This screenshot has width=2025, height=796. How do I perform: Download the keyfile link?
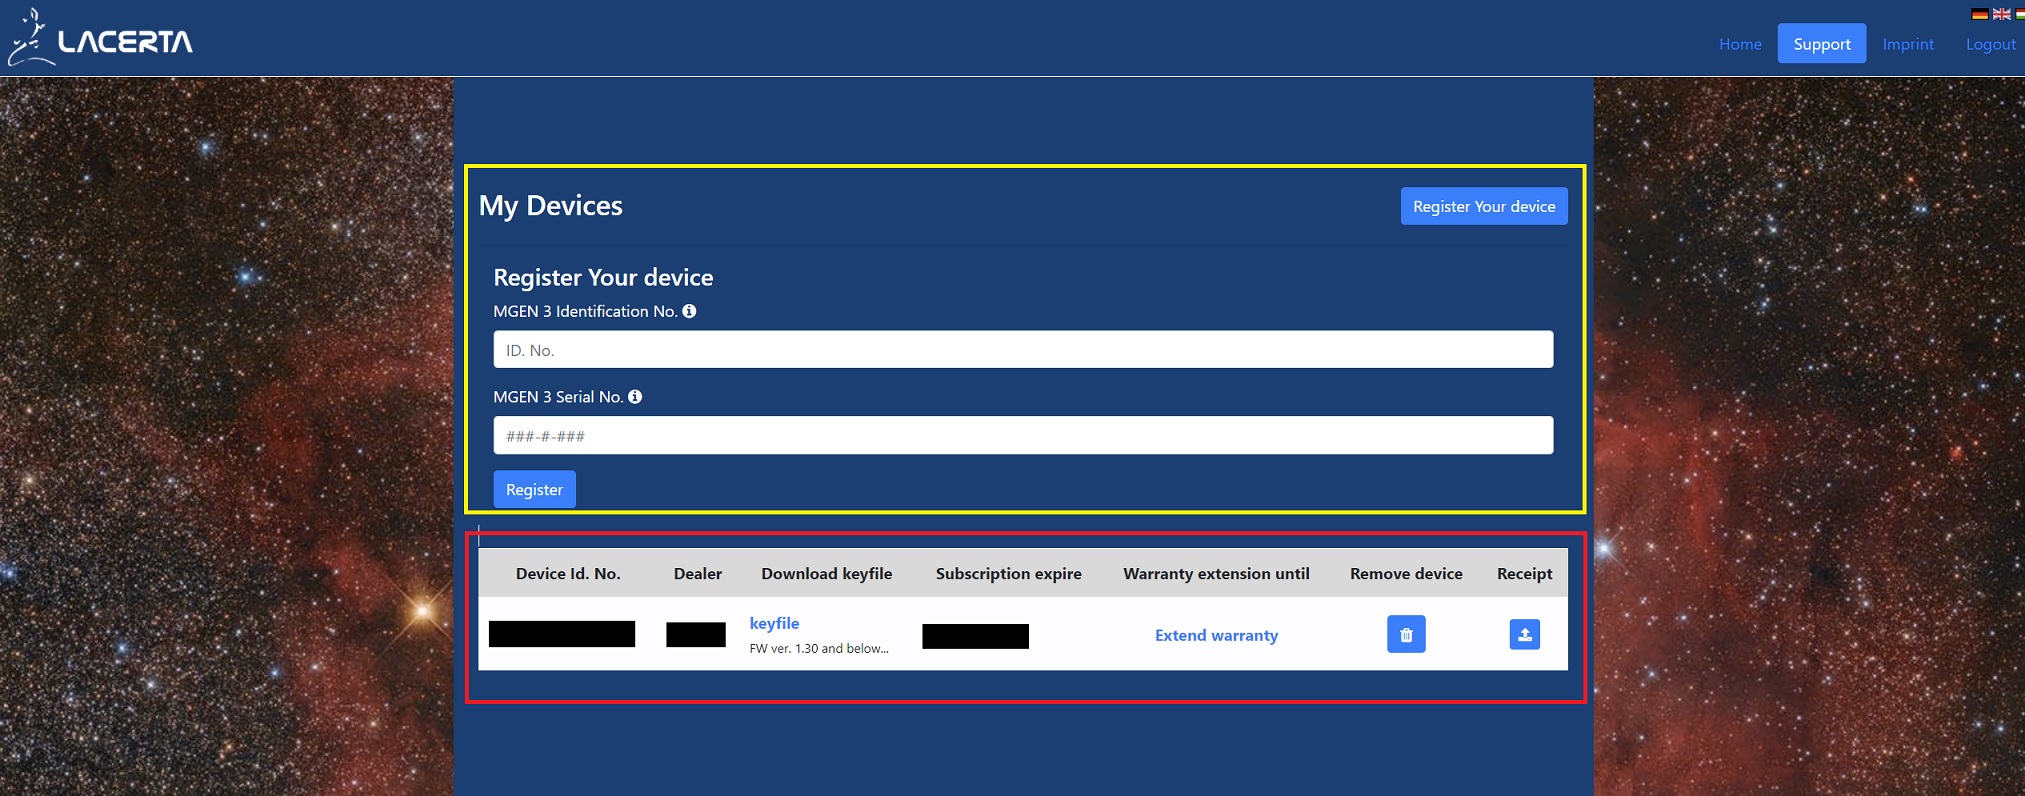coord(774,623)
